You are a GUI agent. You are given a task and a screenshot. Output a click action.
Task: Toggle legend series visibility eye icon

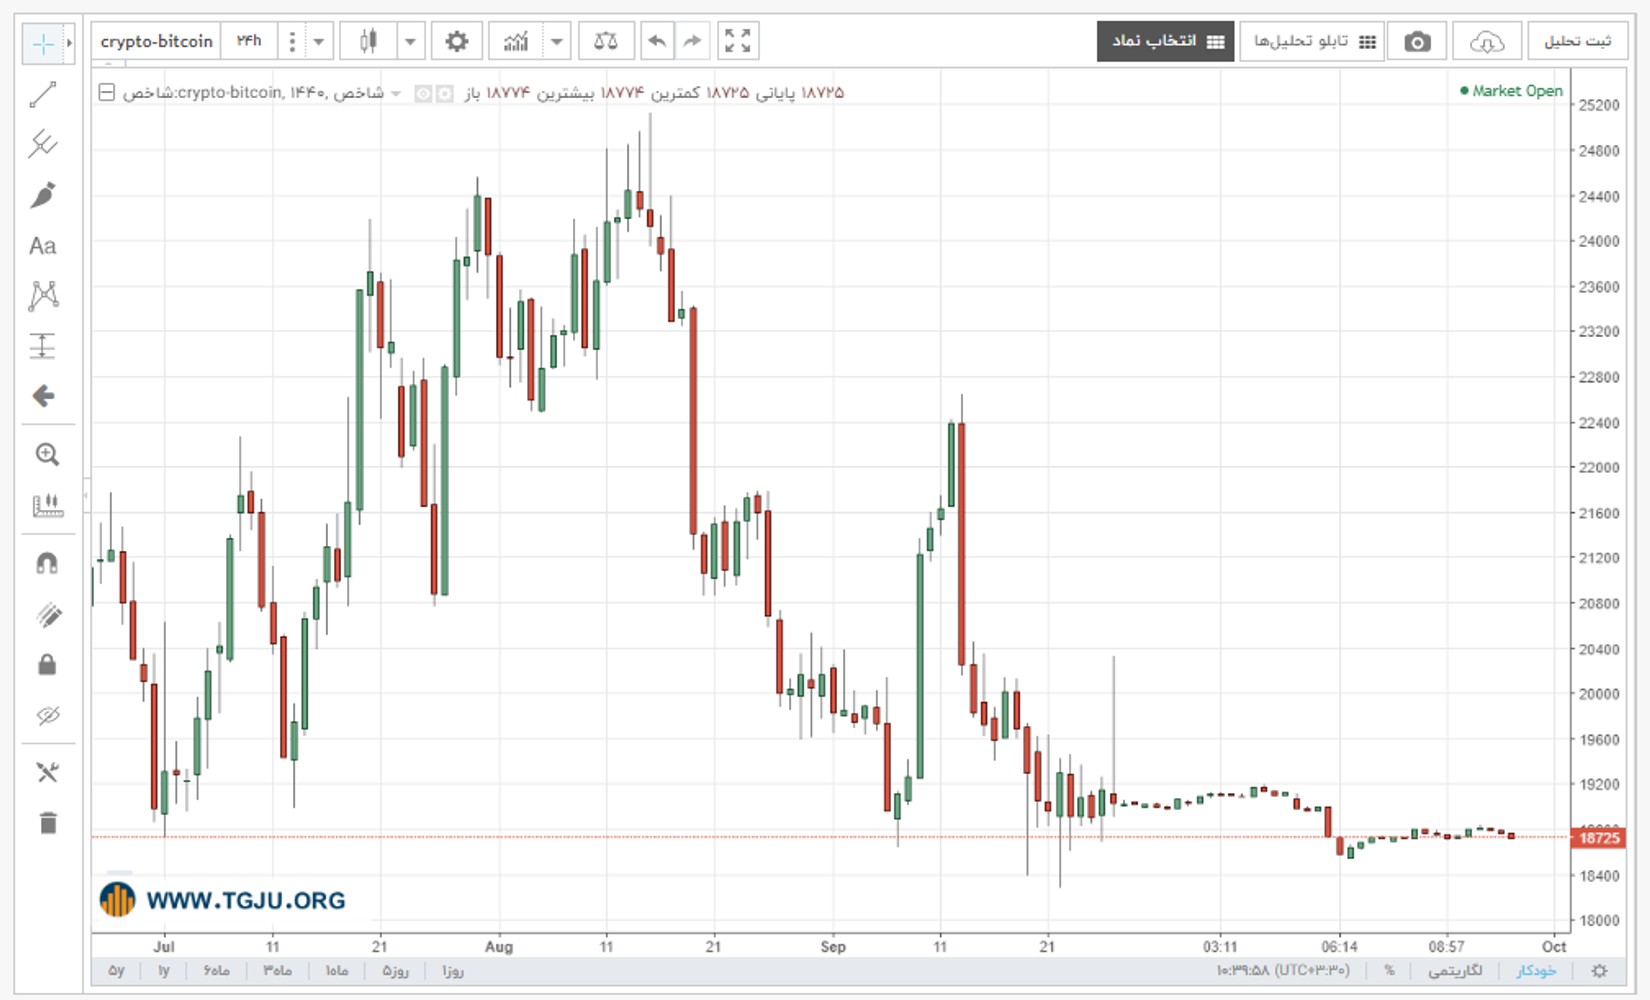point(423,94)
